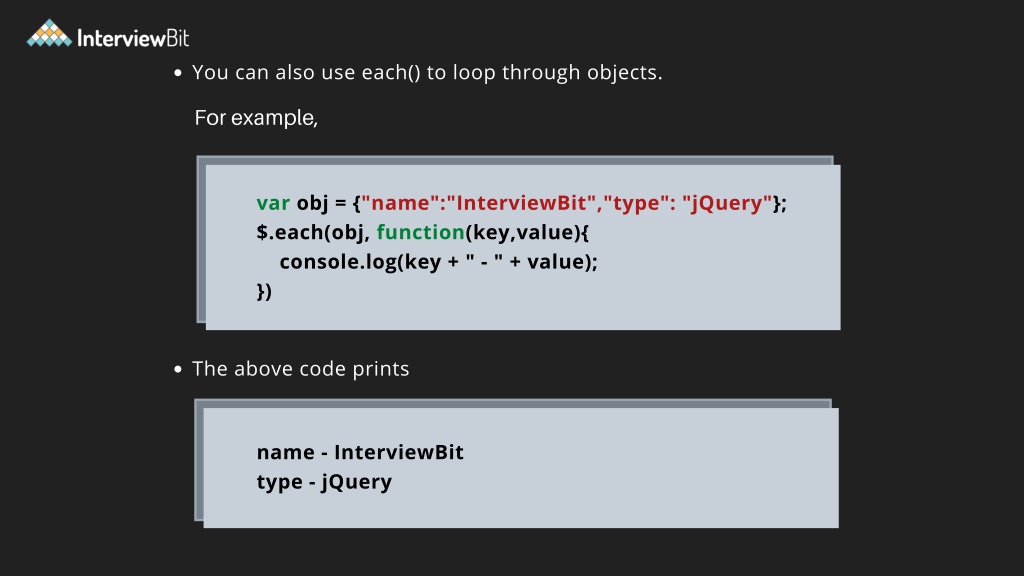Click the green "var" keyword in code
The height and width of the screenshot is (576, 1024).
coord(273,203)
